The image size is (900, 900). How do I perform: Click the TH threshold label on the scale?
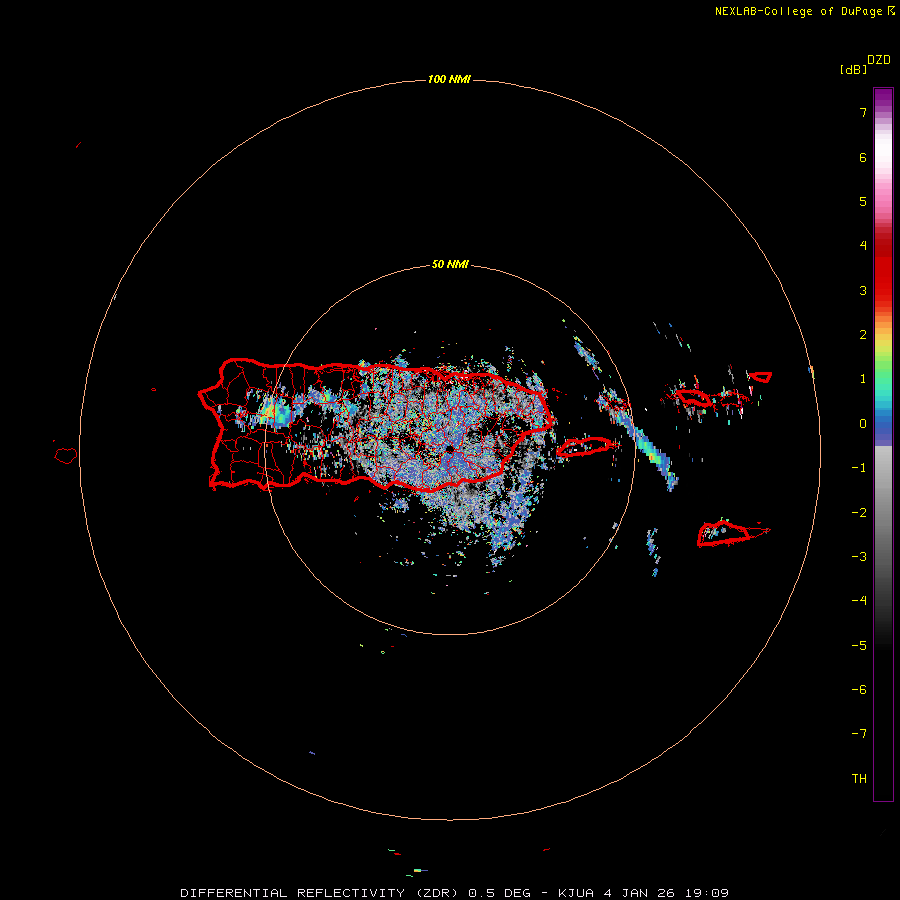(x=859, y=778)
